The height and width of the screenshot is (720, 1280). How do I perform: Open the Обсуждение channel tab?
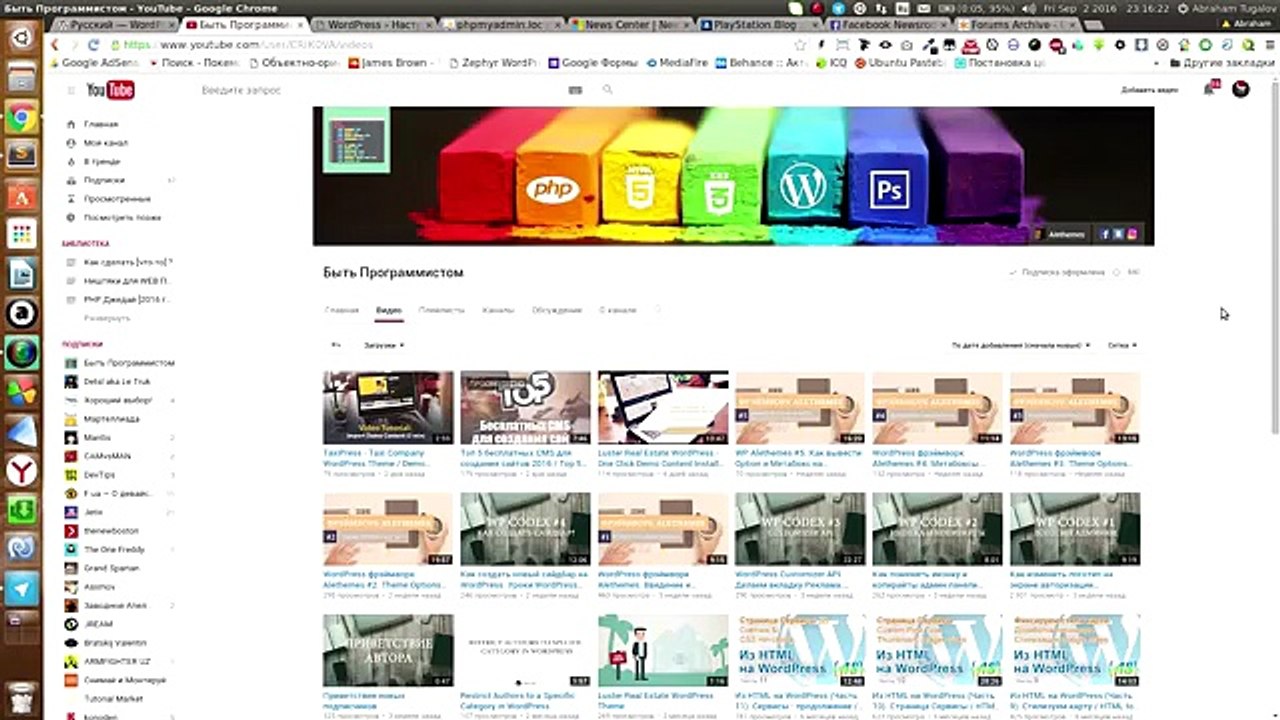pos(557,310)
